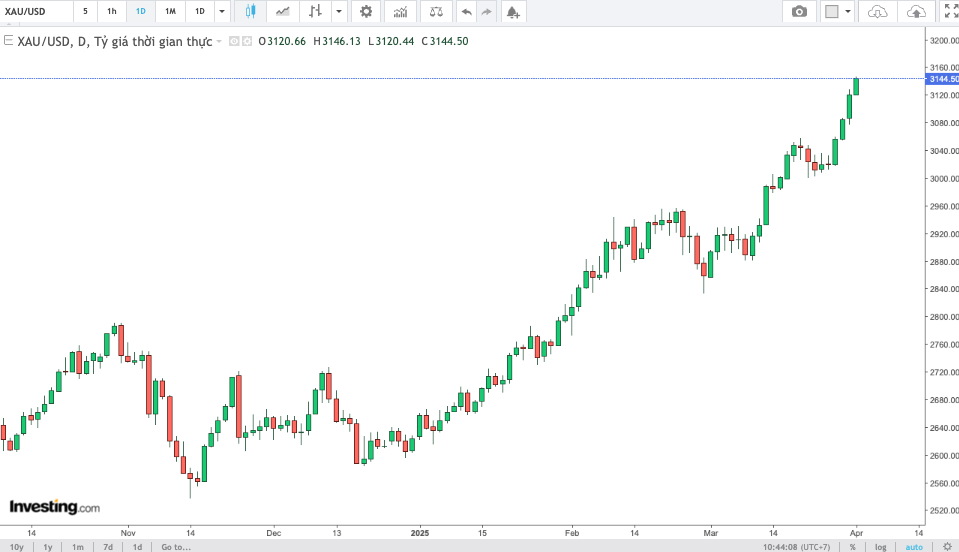Create an alert with the bell icon

pyautogui.click(x=513, y=12)
